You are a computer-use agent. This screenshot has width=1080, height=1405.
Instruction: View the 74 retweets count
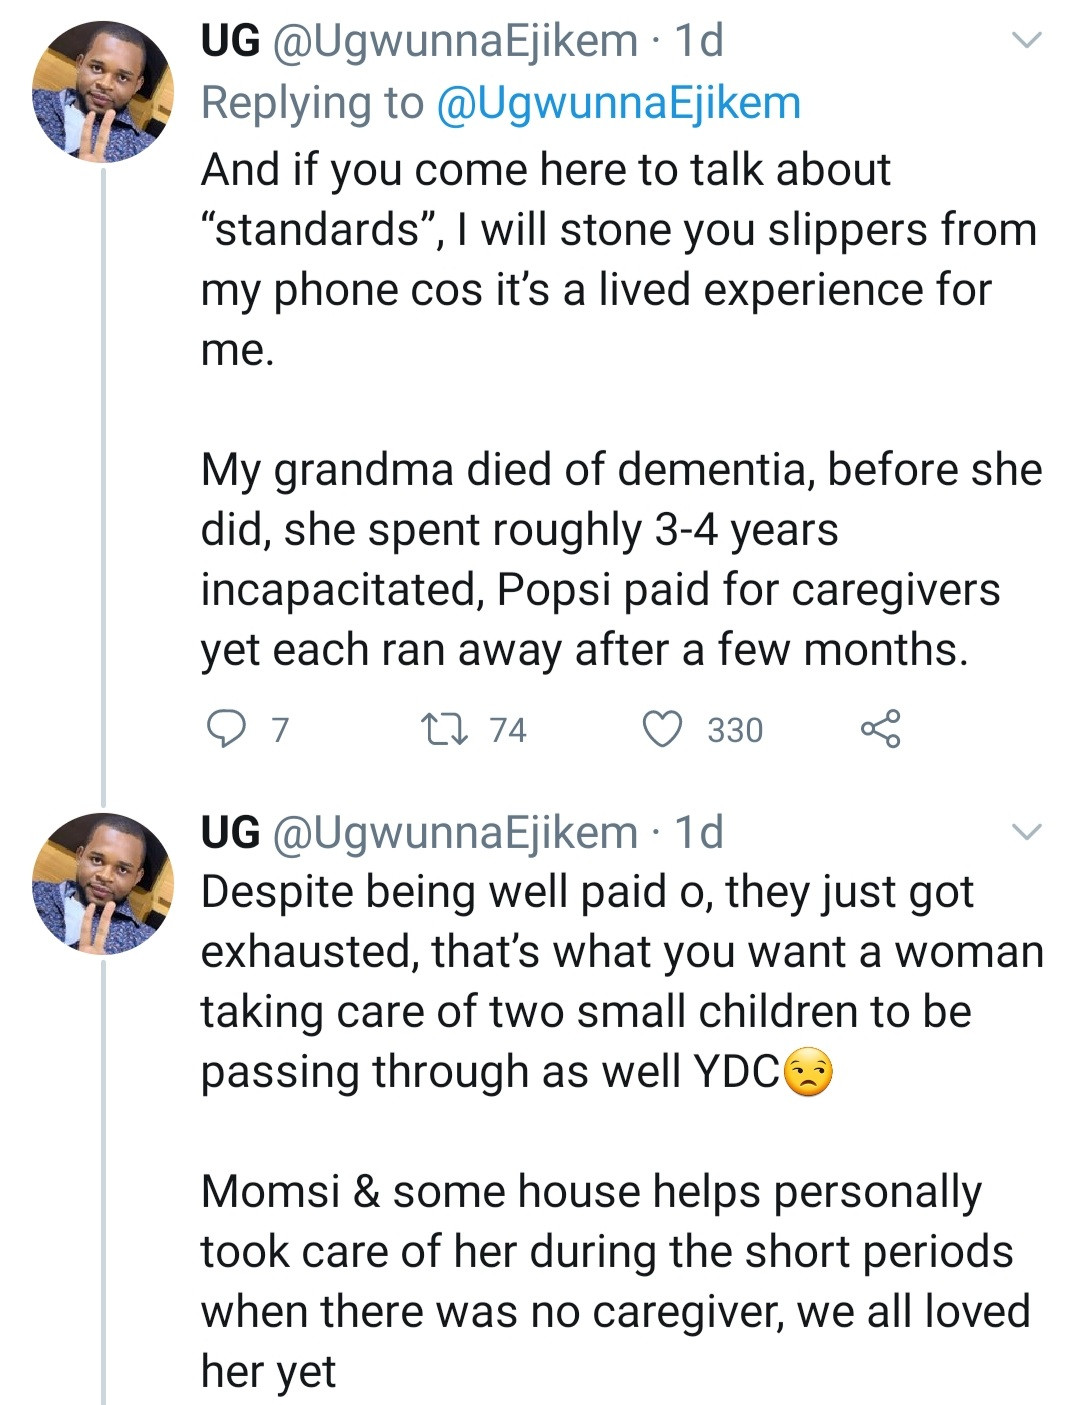tap(508, 730)
